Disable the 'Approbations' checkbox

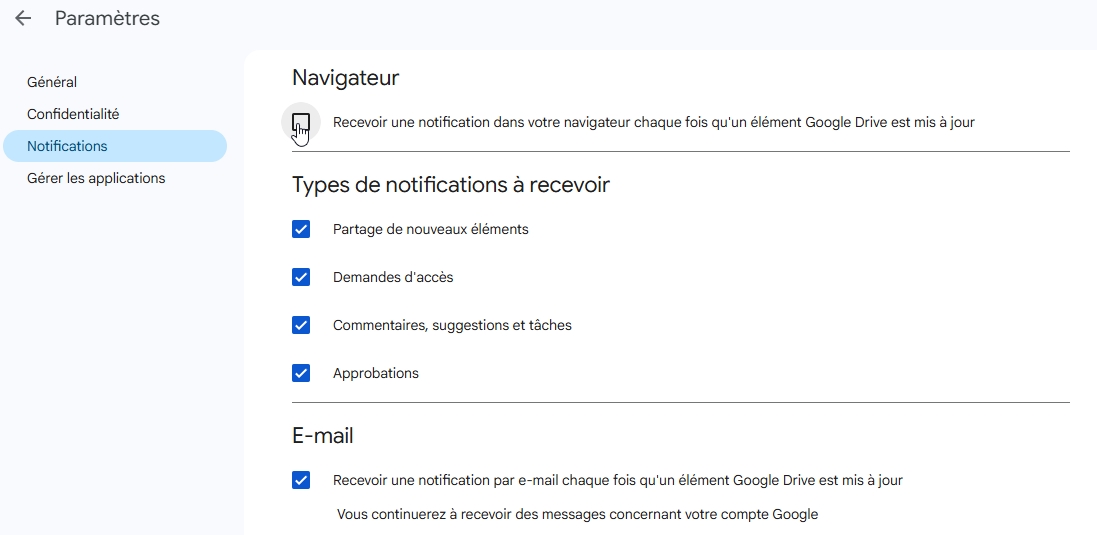pyautogui.click(x=301, y=373)
